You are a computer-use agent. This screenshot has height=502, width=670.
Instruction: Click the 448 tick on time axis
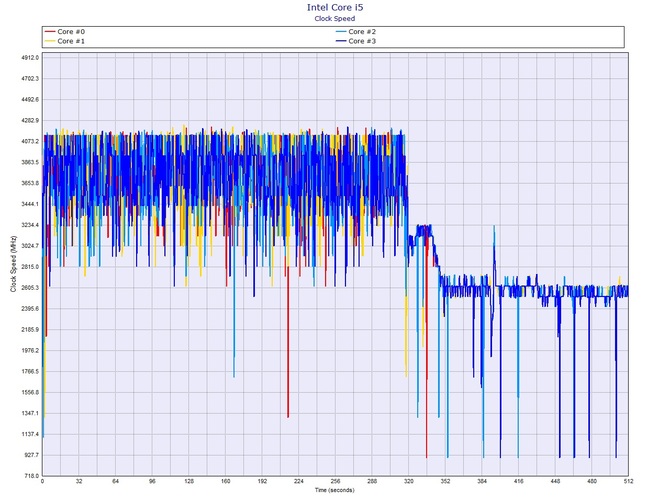click(555, 481)
